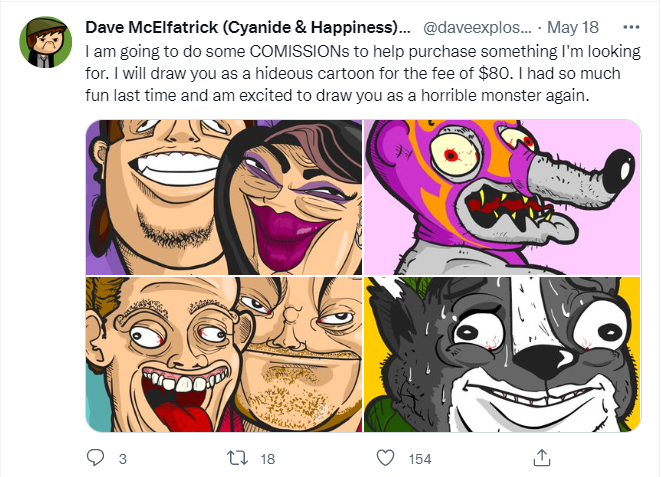This screenshot has width=661, height=477.
Task: Click the like count number 154
Action: 419,458
